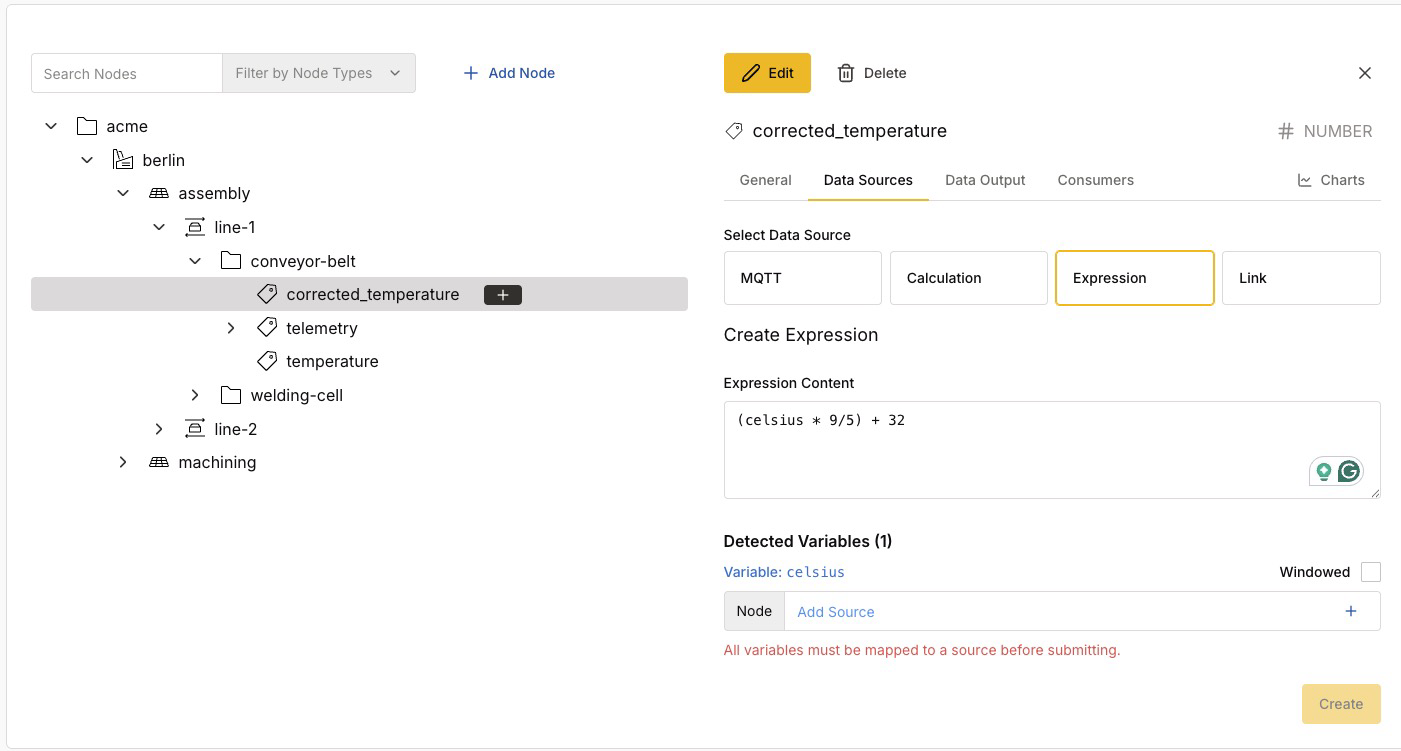Click the telemetry tag icon
Viewport: 1401px width, 751px height.
(x=267, y=328)
